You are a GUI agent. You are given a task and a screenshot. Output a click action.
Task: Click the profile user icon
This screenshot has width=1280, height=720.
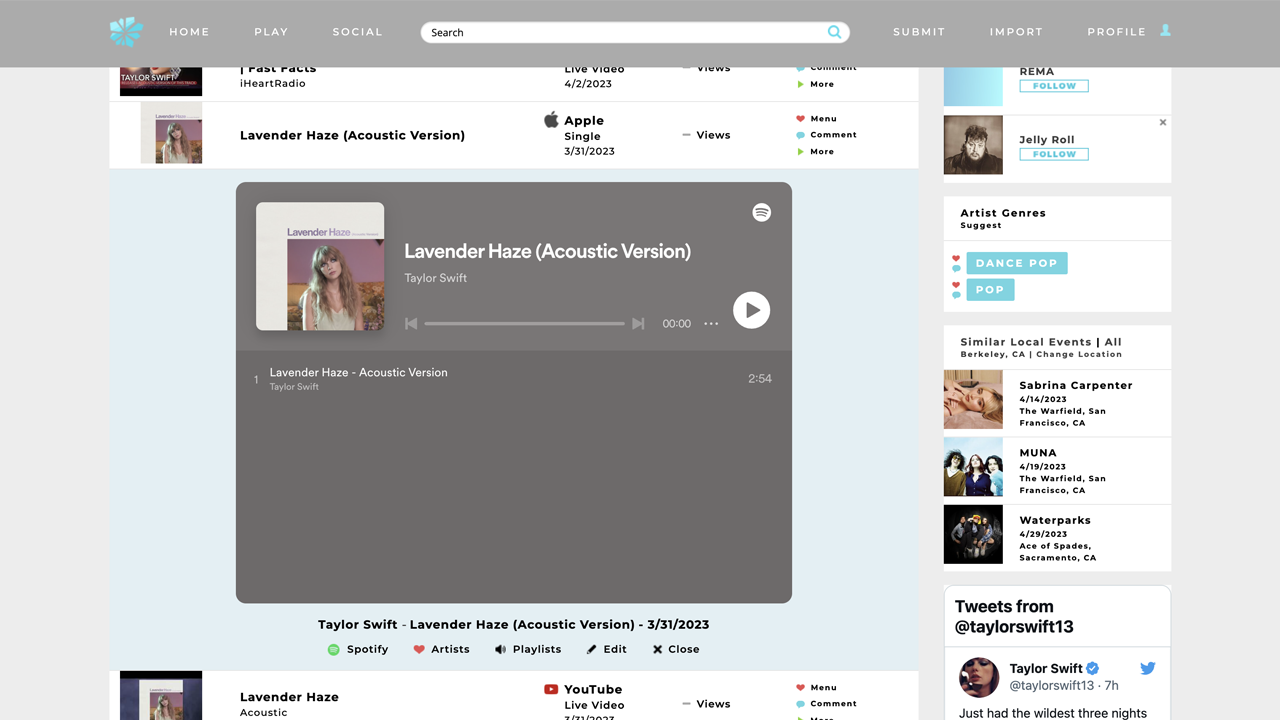pos(1165,31)
